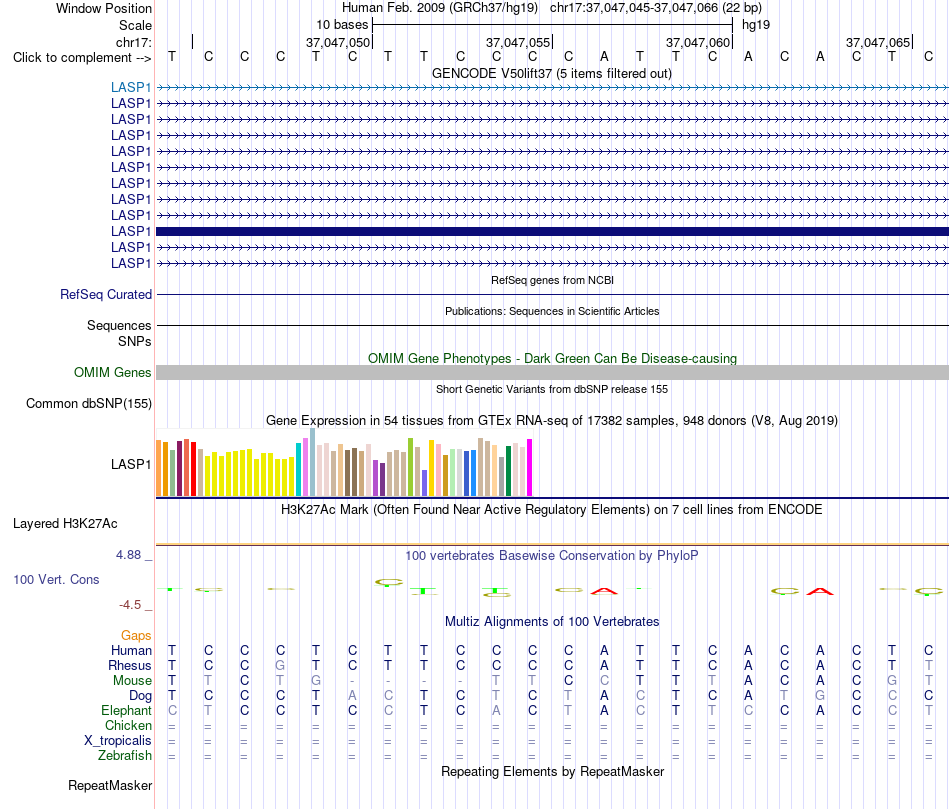Click the RefSeq Curated track label
950x809 pixels.
click(106, 295)
